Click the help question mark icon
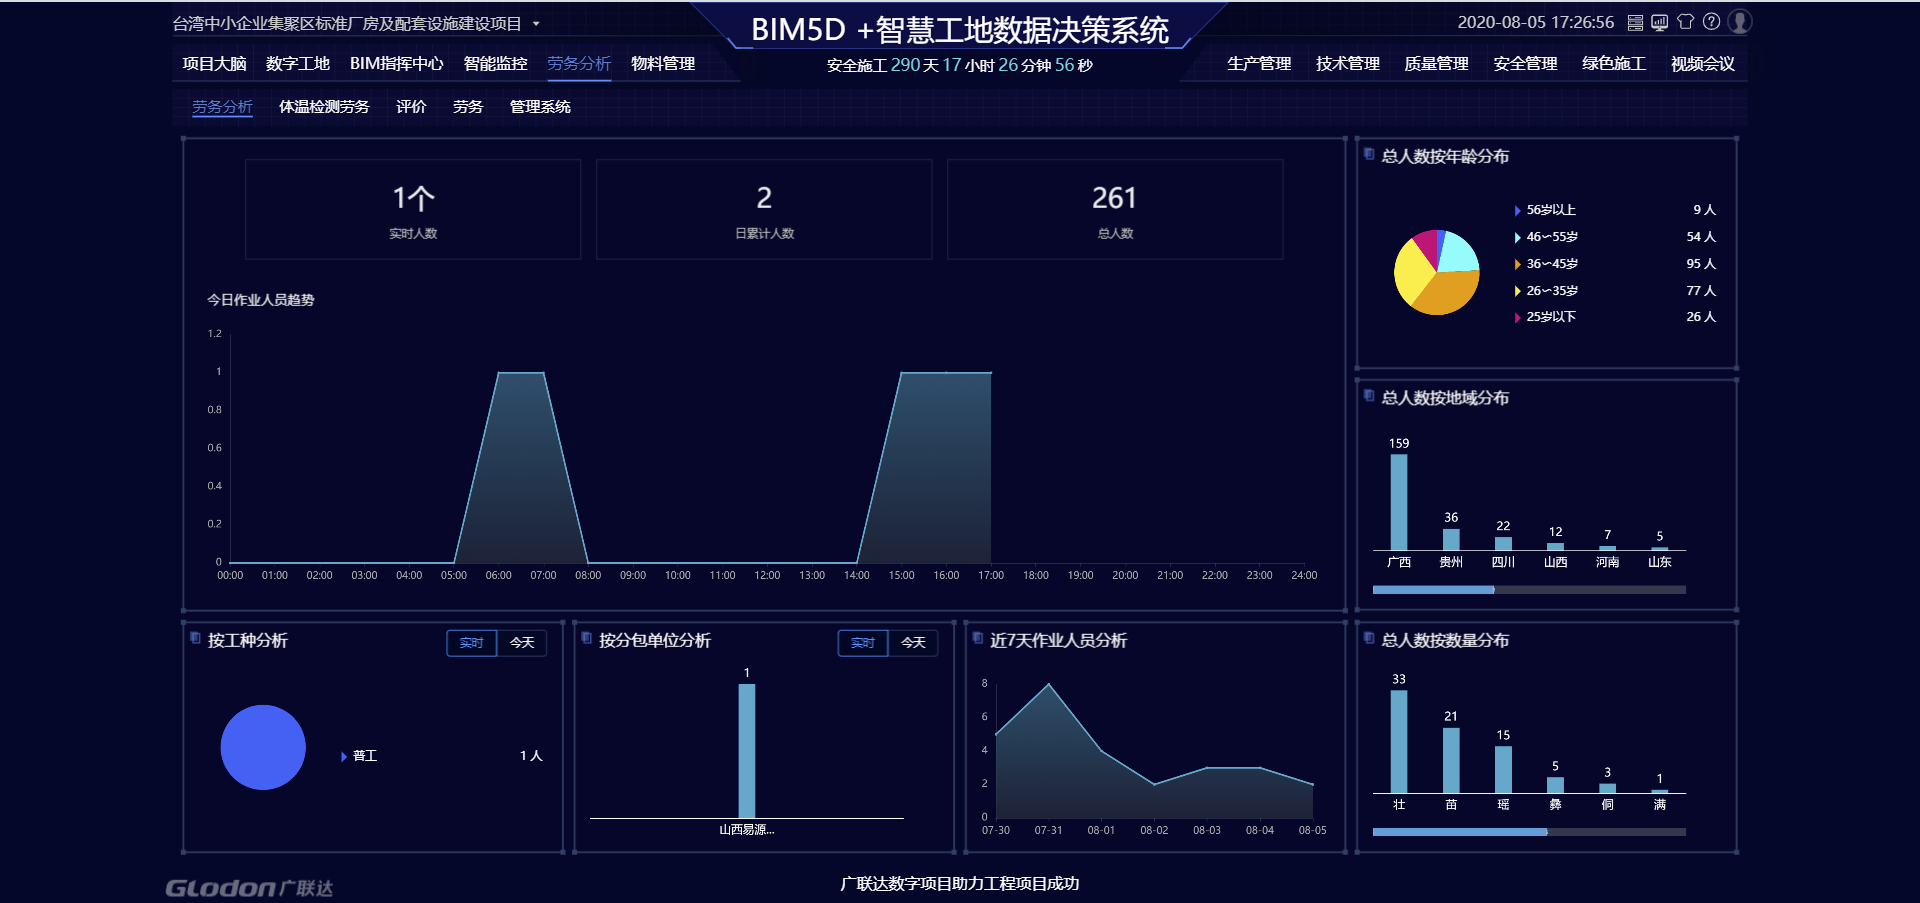This screenshot has width=1920, height=903. (x=1712, y=22)
